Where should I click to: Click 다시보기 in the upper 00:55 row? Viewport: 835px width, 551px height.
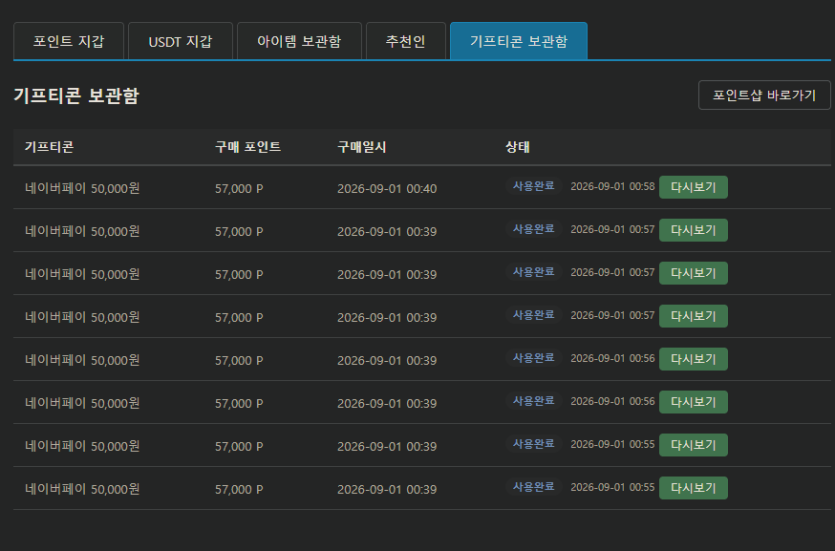pos(693,445)
